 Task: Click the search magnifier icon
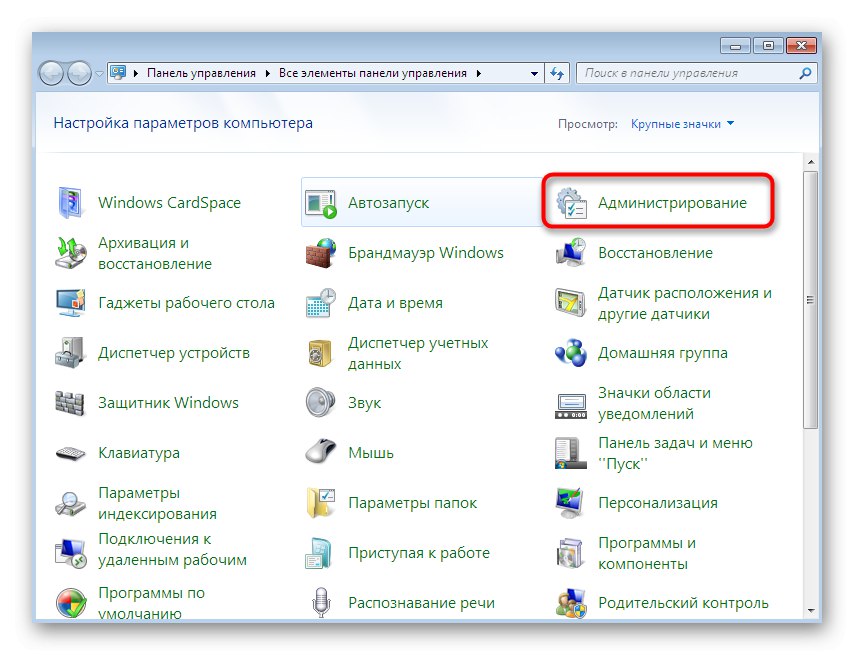pyautogui.click(x=805, y=74)
